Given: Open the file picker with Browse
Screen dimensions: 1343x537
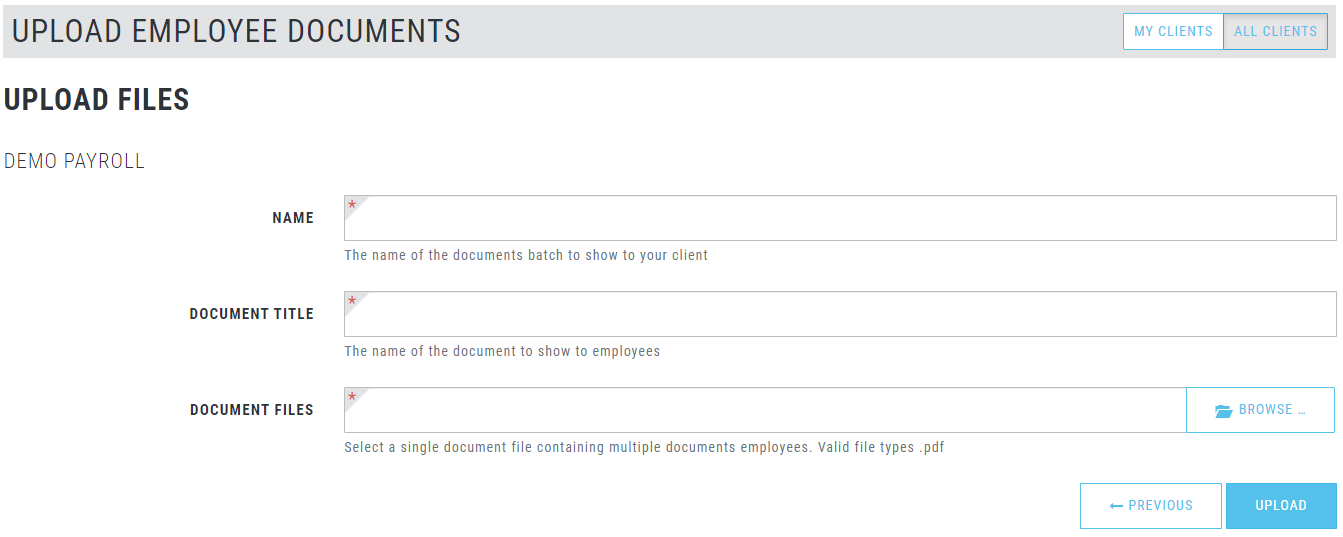Looking at the screenshot, I should point(1260,410).
